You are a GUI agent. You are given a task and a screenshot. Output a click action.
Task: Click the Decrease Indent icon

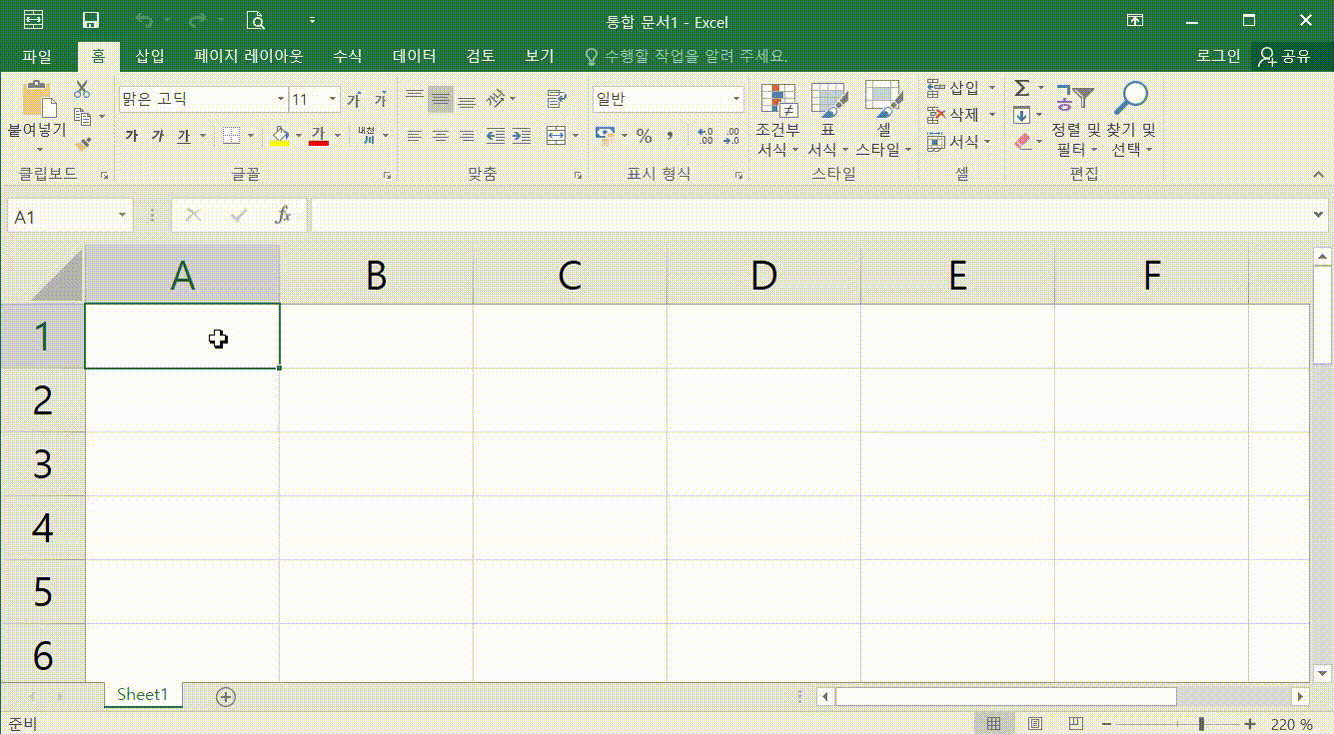(495, 136)
